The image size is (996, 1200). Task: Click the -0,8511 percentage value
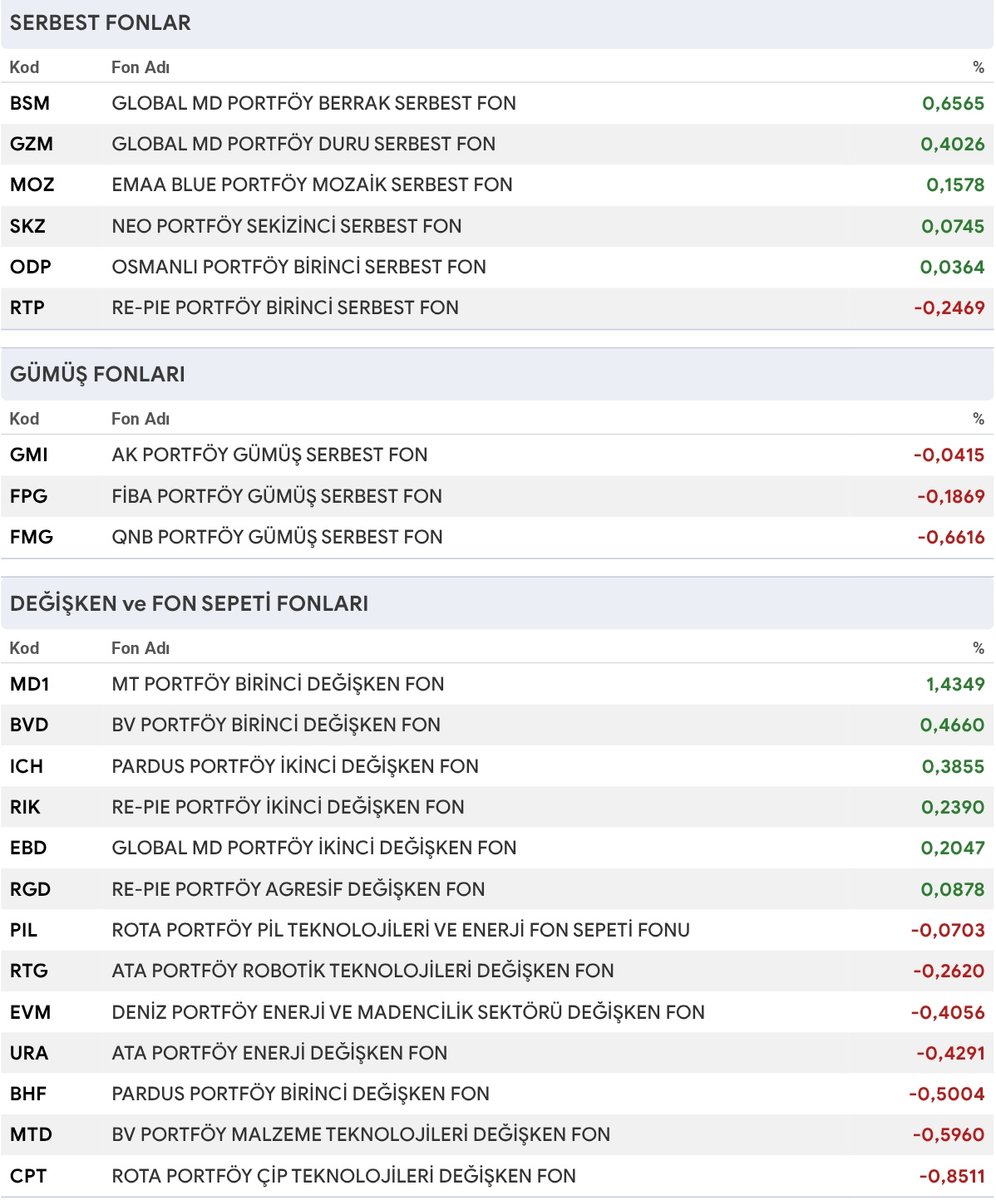click(x=951, y=1176)
